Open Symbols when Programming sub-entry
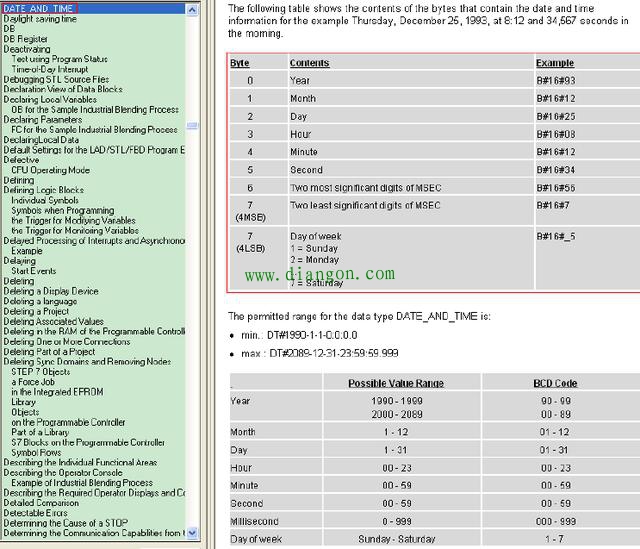 pos(63,210)
